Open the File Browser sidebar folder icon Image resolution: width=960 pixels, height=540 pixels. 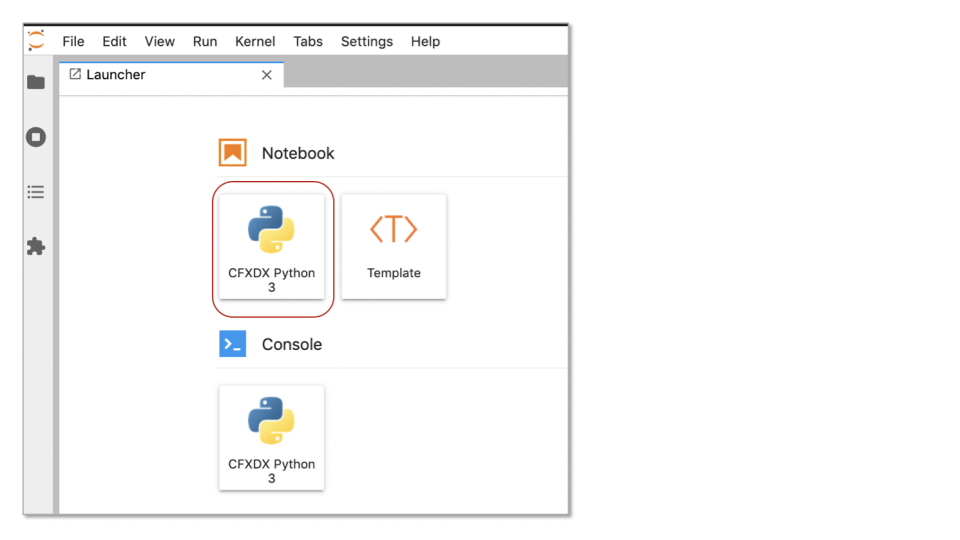click(36, 82)
